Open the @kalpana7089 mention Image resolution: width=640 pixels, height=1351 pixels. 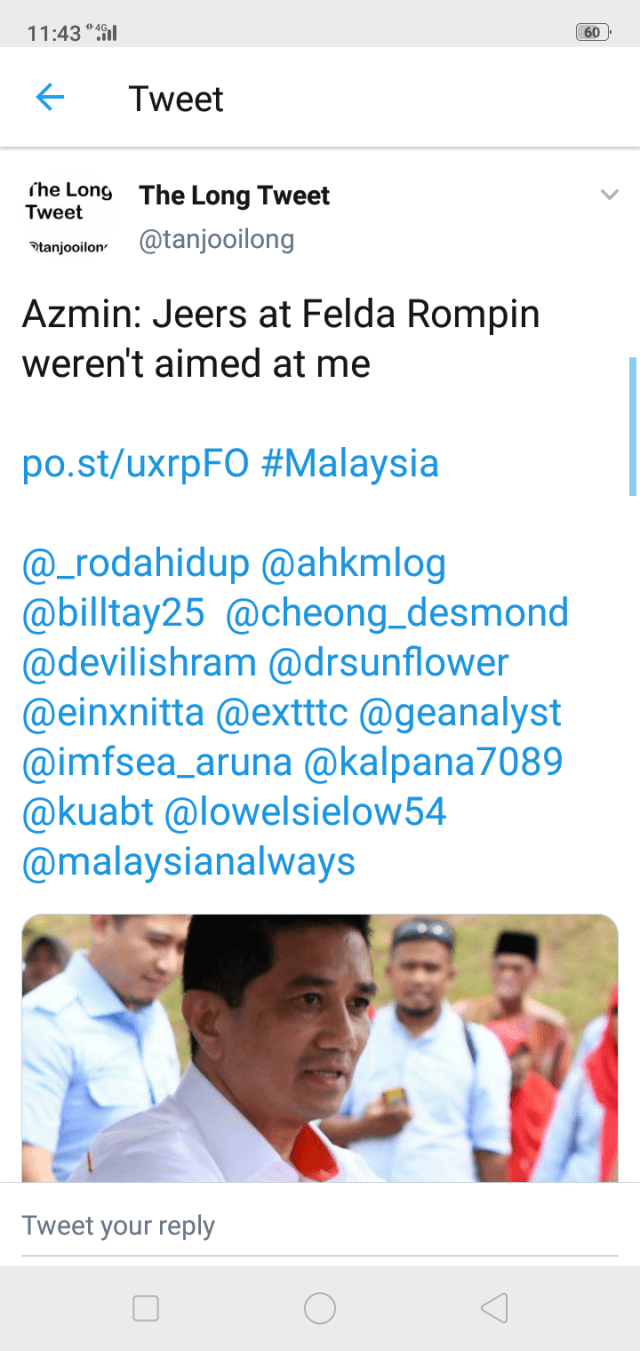(x=433, y=762)
